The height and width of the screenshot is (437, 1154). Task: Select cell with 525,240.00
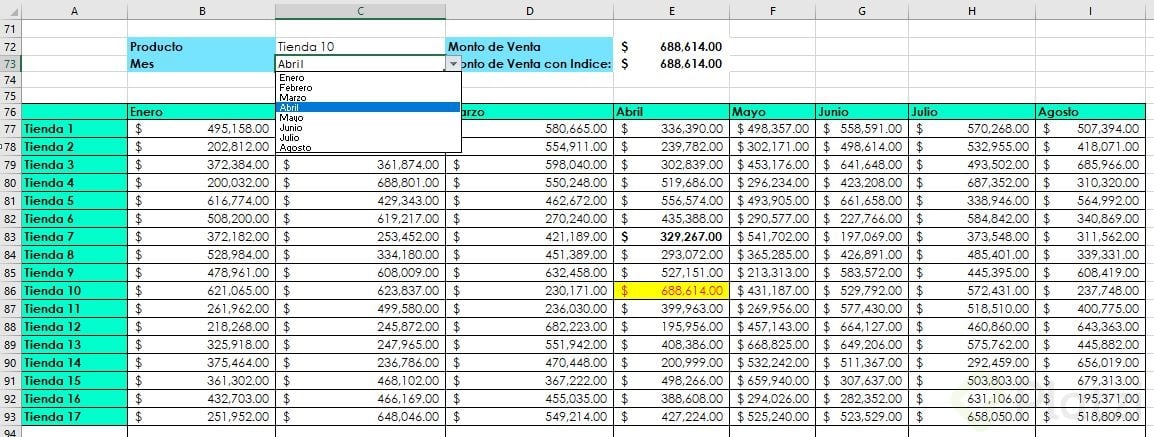(772, 416)
